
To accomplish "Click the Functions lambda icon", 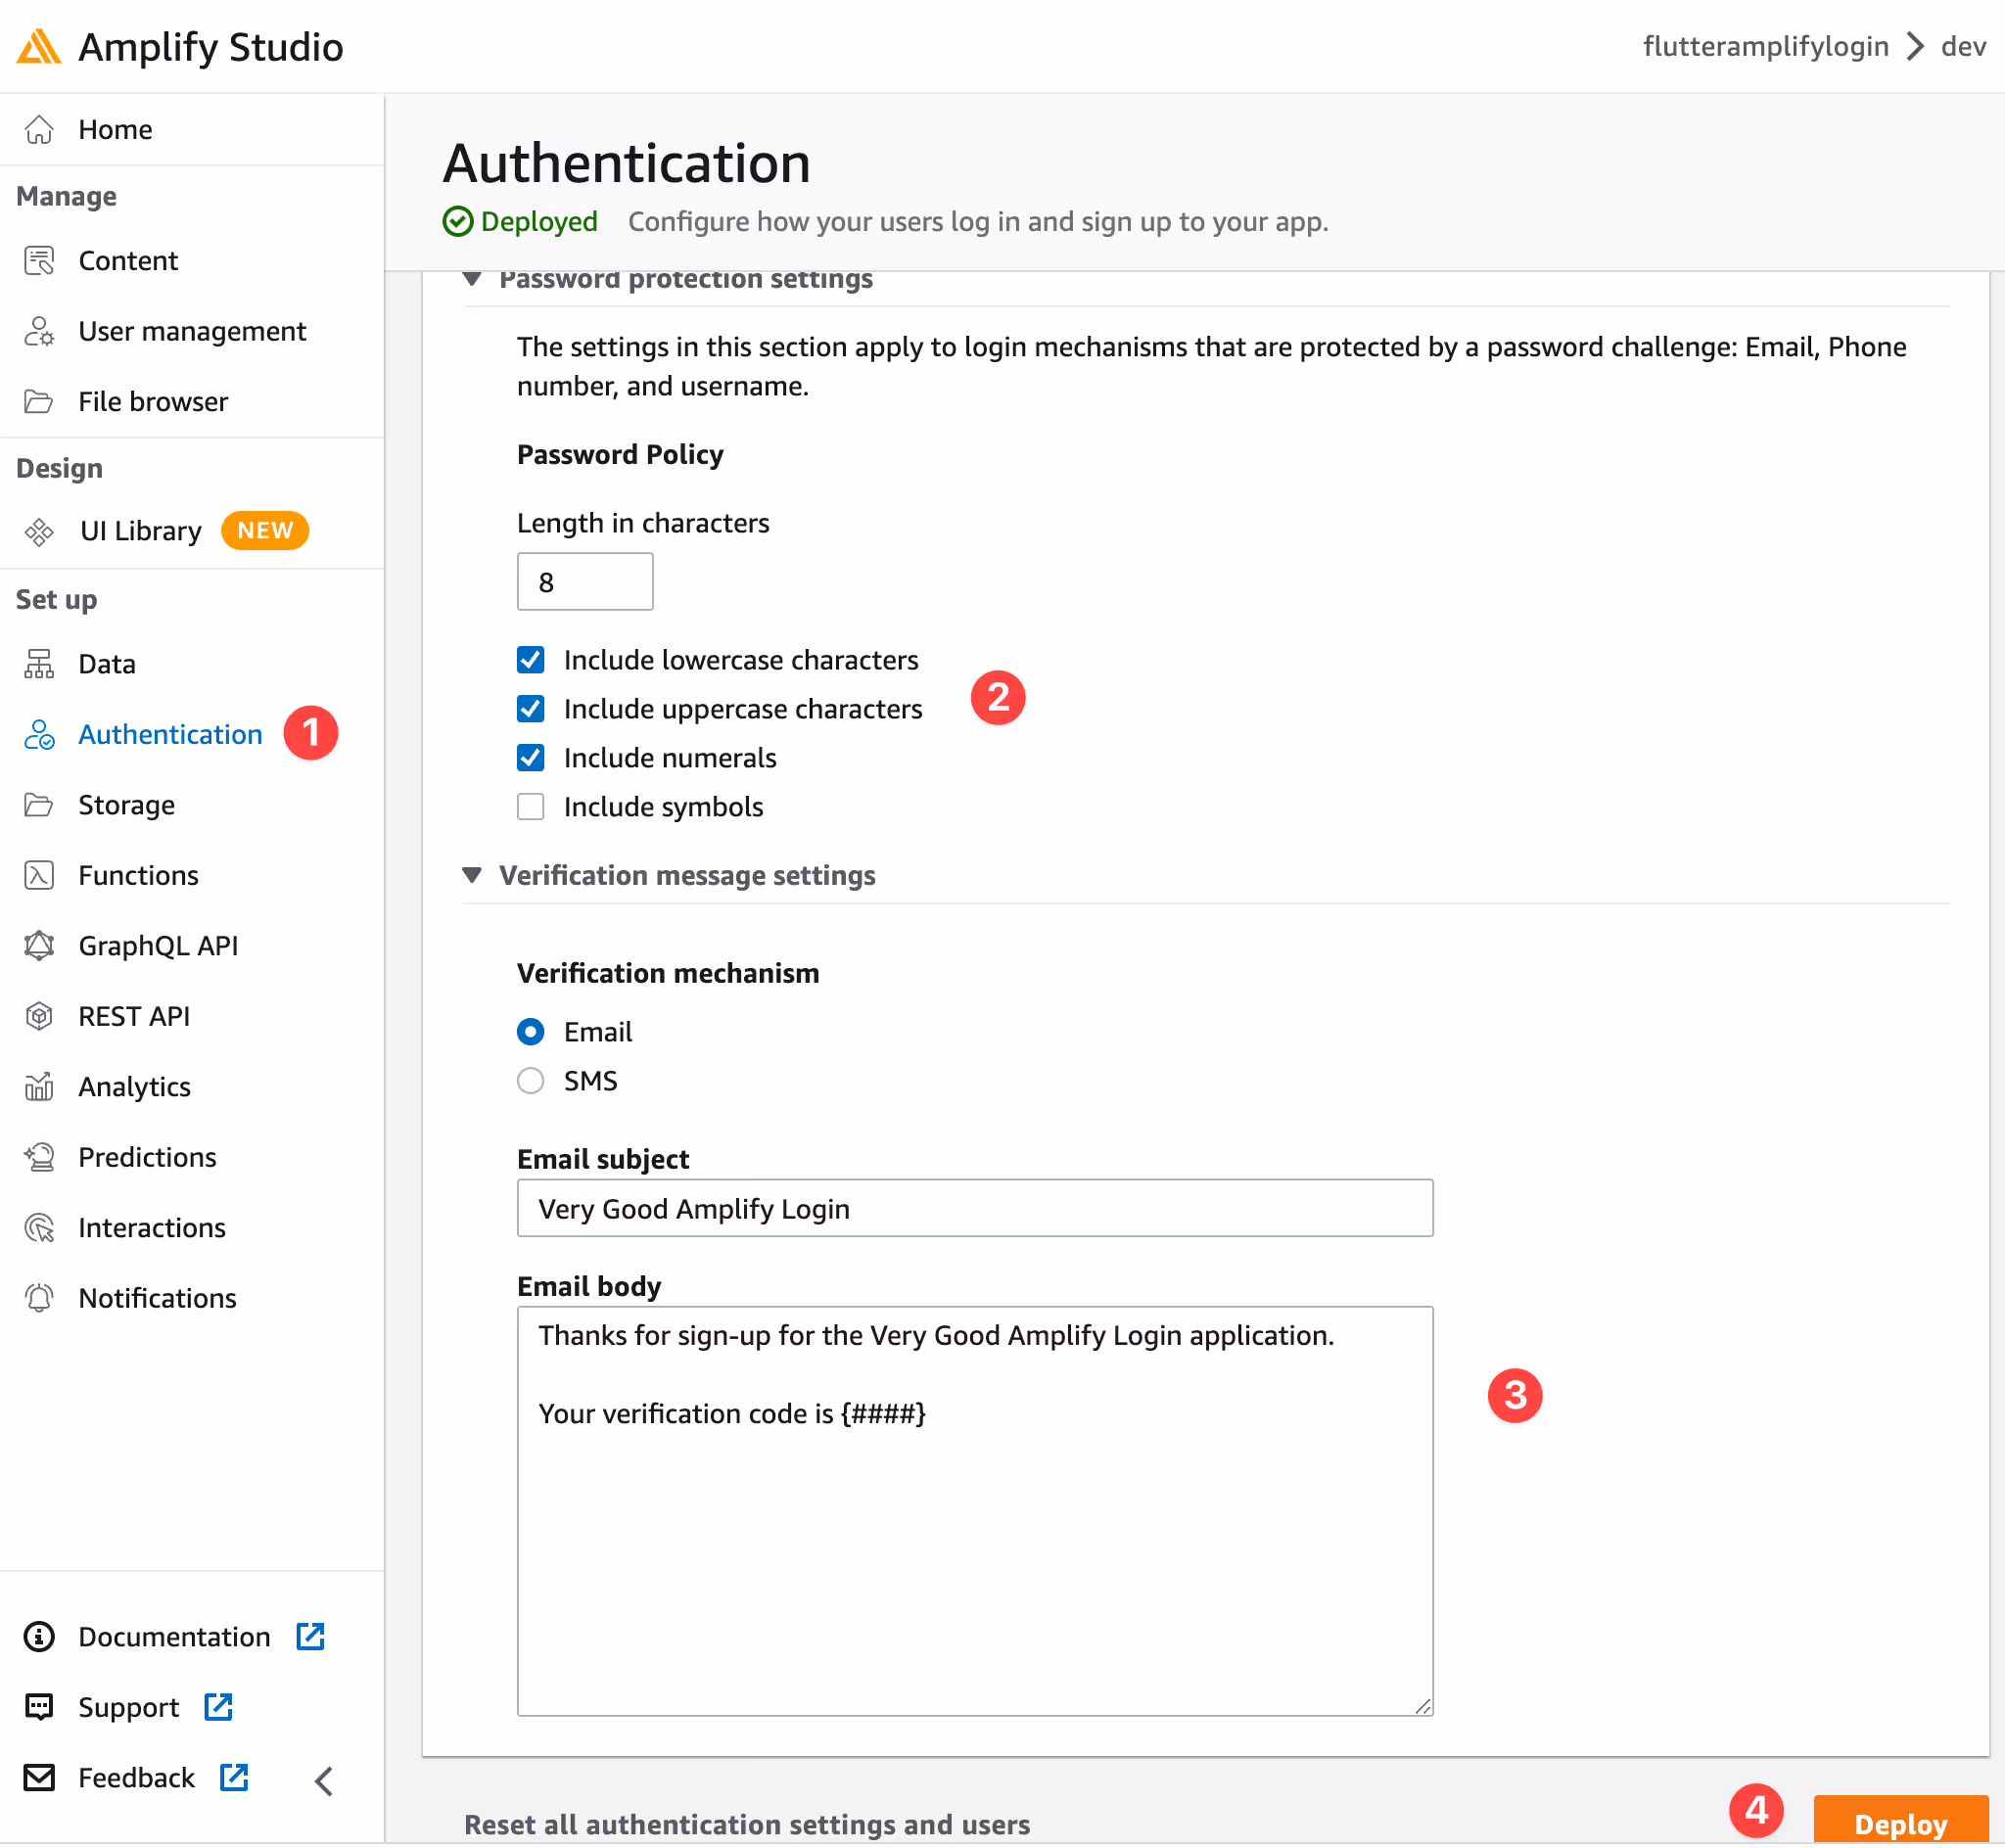I will point(39,876).
